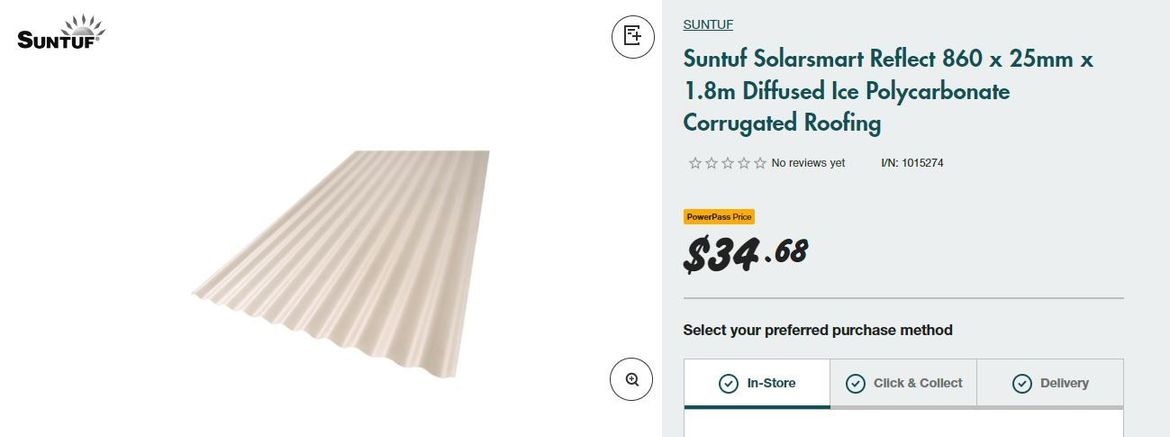The width and height of the screenshot is (1170, 437).
Task: Select the fifth rating star
Action: tap(760, 163)
